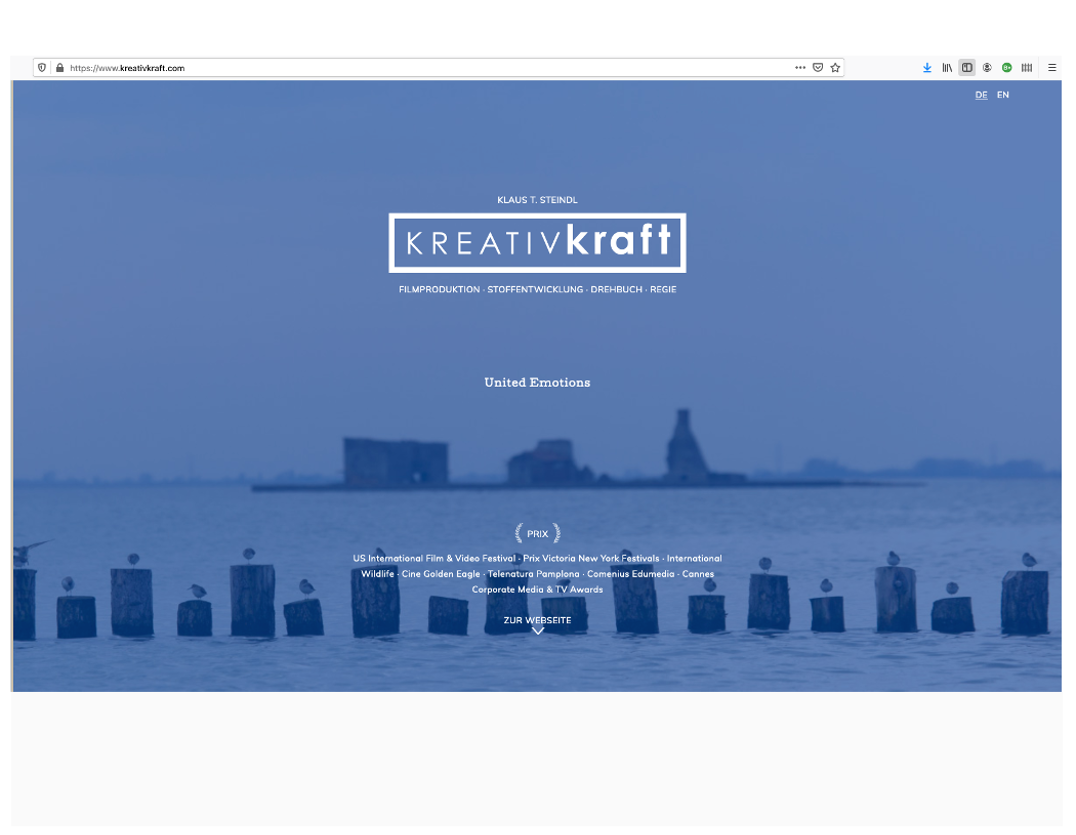Open the tracking protection shield icon

point(42,68)
